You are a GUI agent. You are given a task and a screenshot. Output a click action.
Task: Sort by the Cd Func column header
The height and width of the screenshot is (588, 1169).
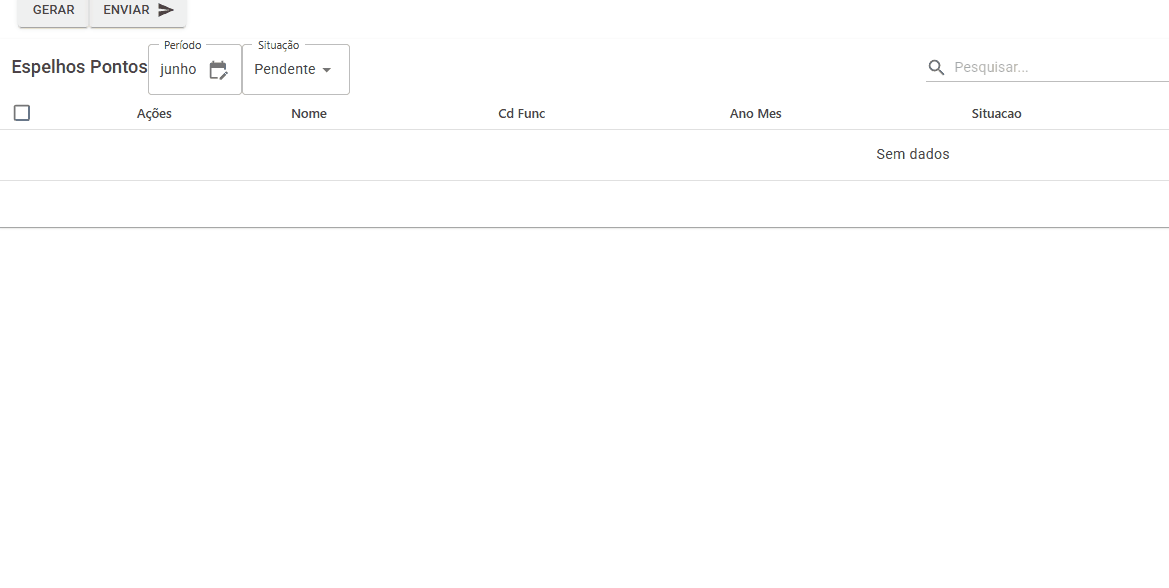coord(521,114)
